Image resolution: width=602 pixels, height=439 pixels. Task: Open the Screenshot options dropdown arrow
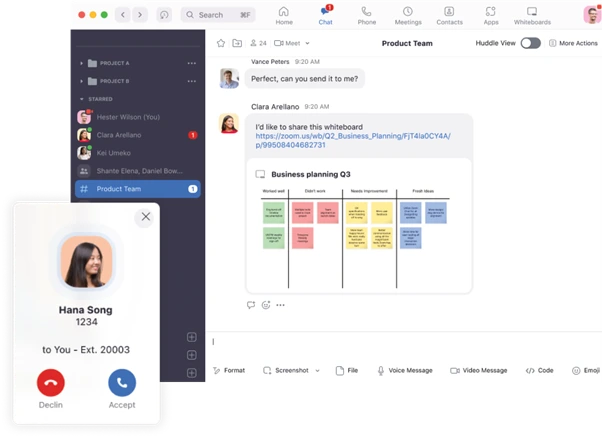tap(317, 370)
